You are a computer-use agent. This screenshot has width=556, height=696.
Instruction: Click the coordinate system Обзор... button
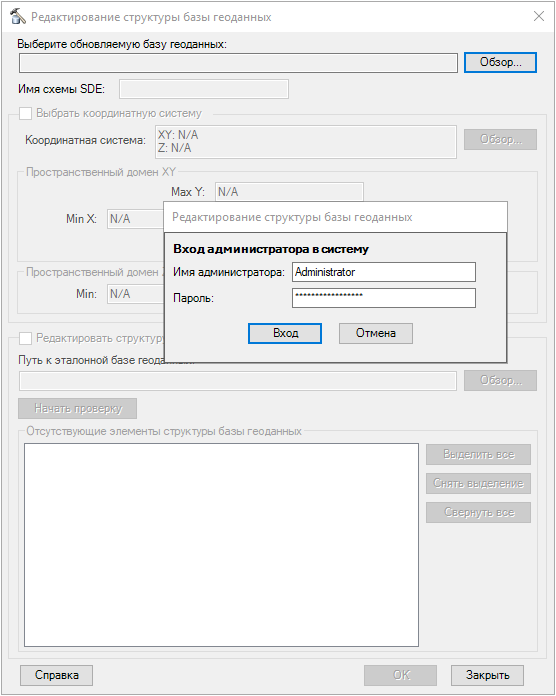(x=500, y=139)
